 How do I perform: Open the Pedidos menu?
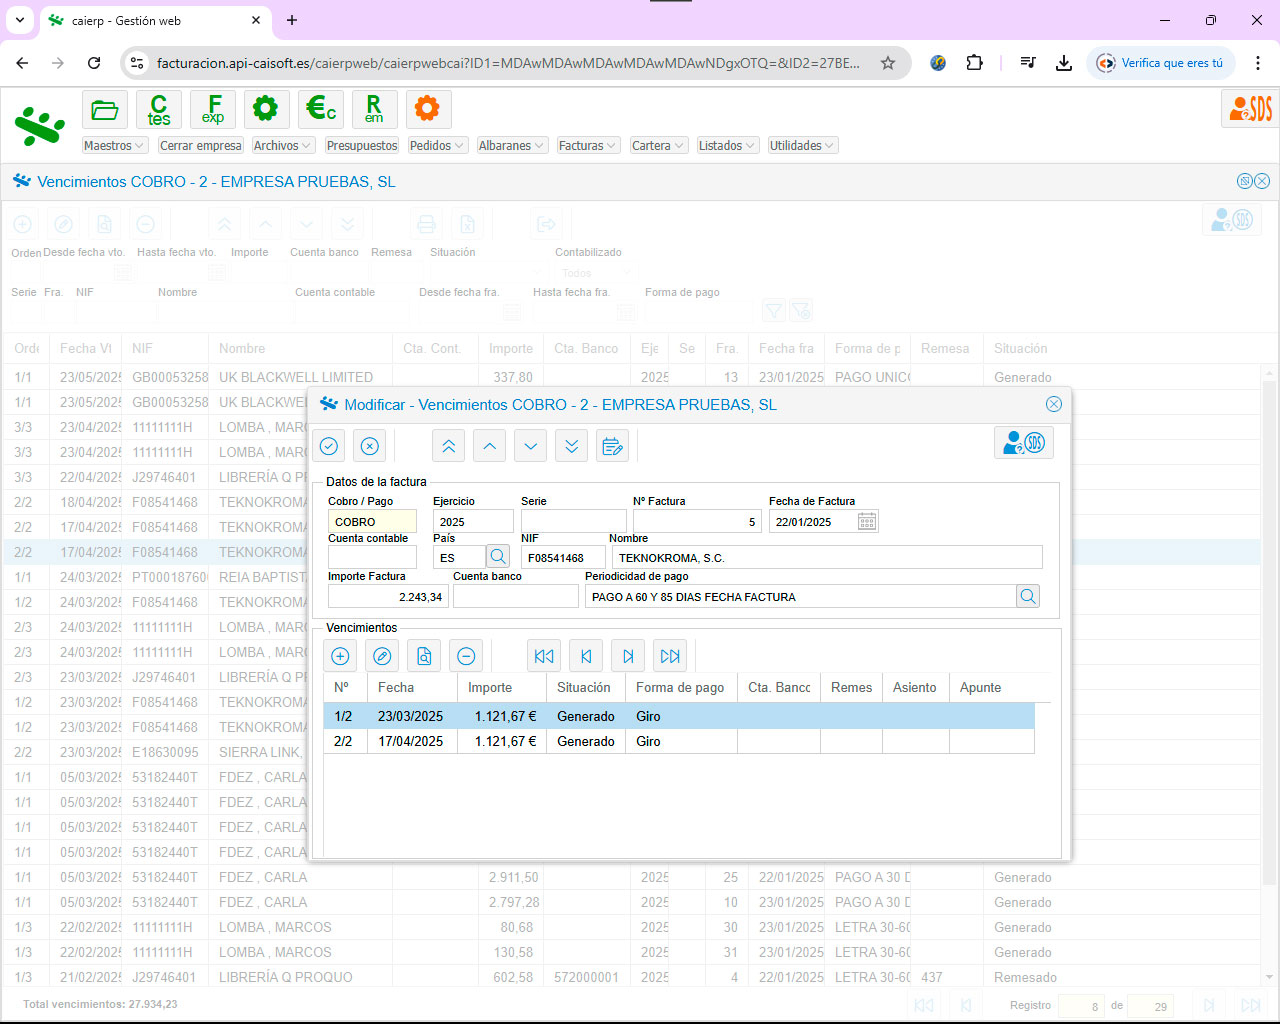pos(438,146)
